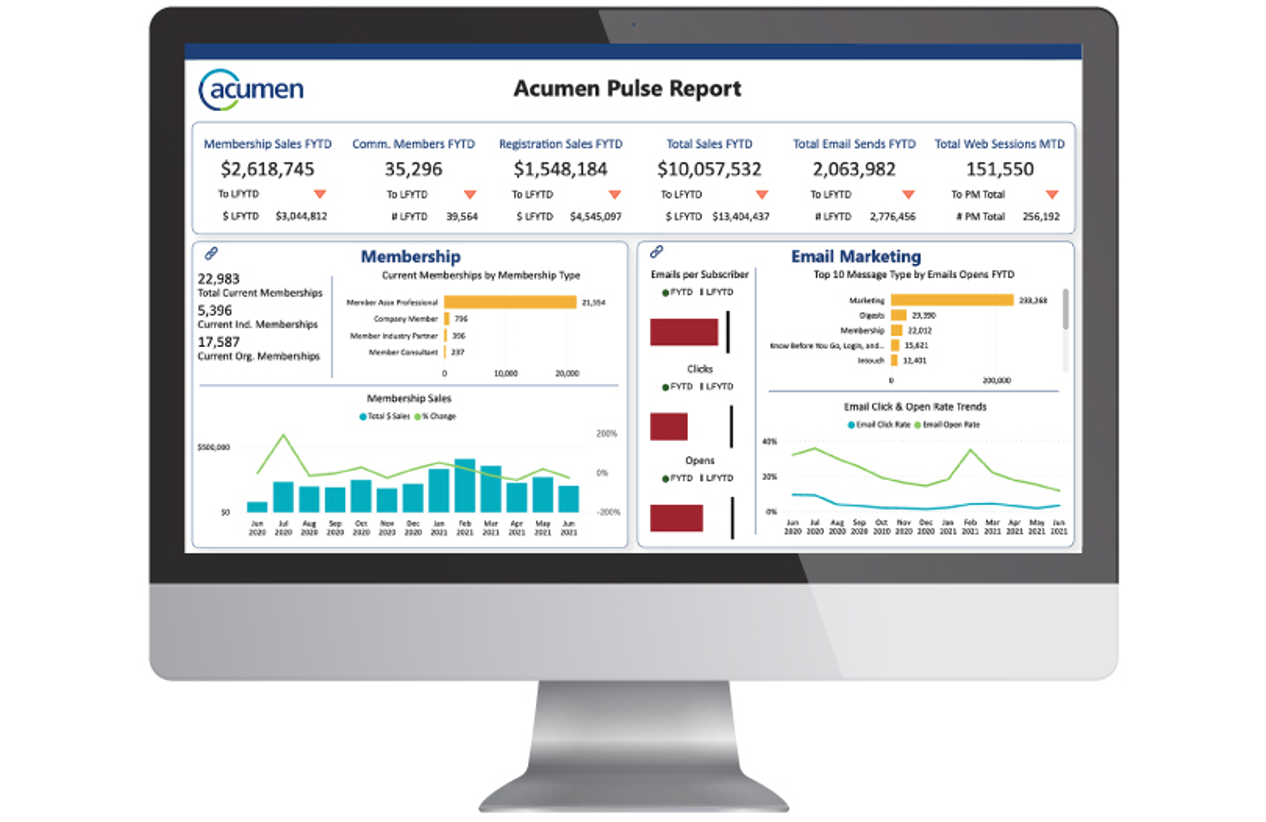This screenshot has height=822, width=1266.
Task: Click the Membership Sales FYTD value $2,618,745
Action: pos(267,169)
